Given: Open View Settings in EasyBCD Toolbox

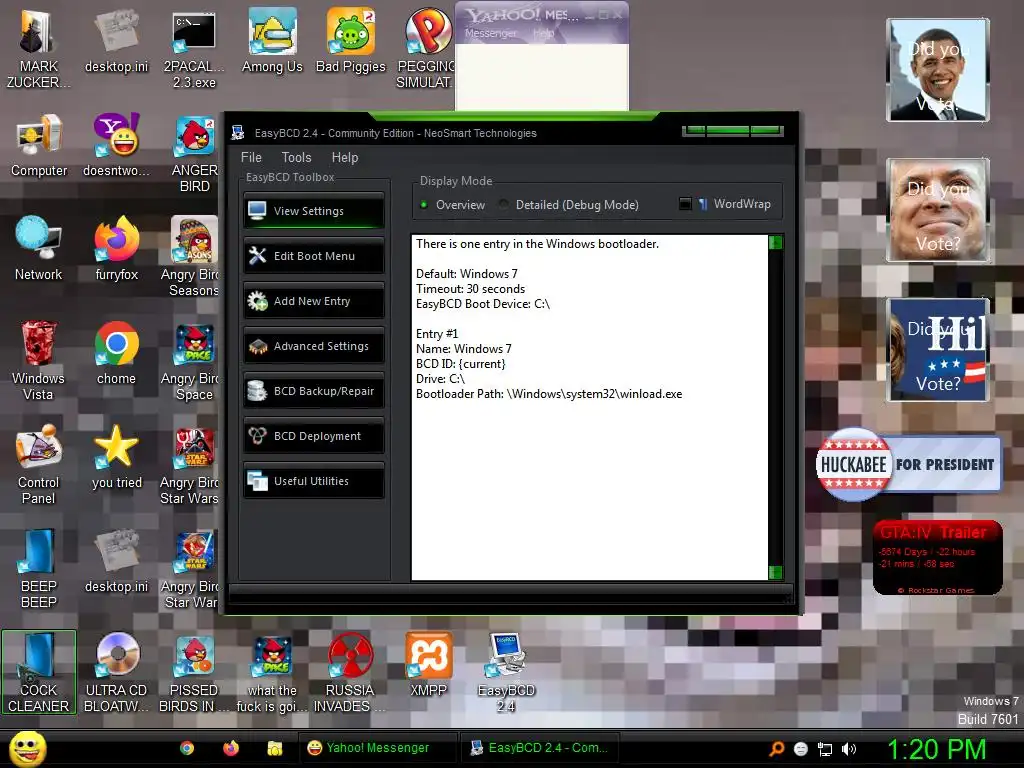Looking at the screenshot, I should coord(313,211).
